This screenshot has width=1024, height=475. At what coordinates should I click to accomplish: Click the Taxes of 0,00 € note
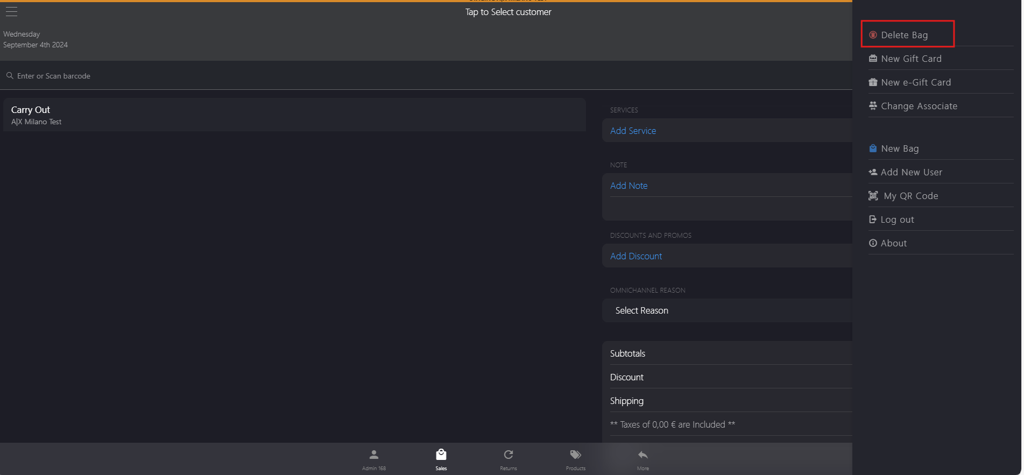click(672, 425)
